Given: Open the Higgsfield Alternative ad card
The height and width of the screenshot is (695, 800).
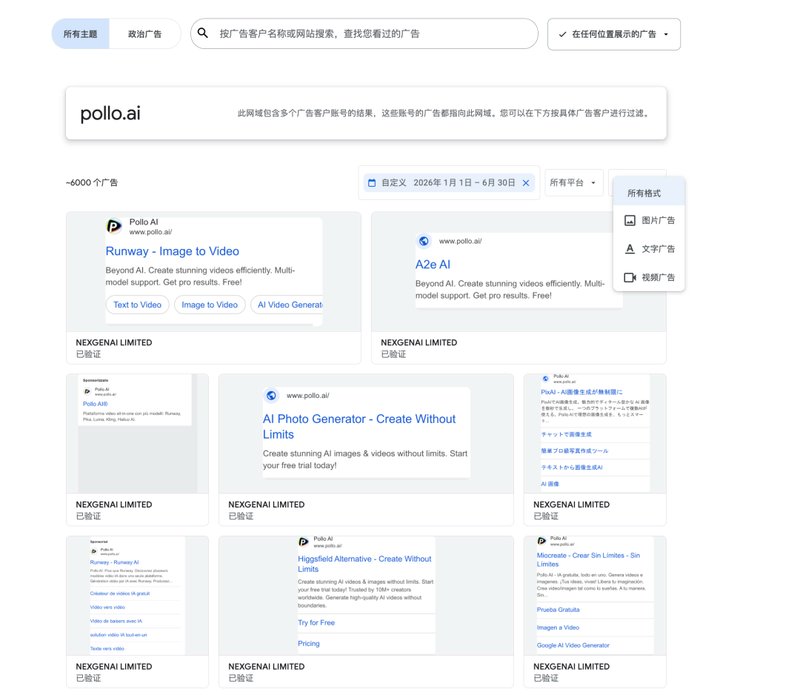Looking at the screenshot, I should 366,611.
